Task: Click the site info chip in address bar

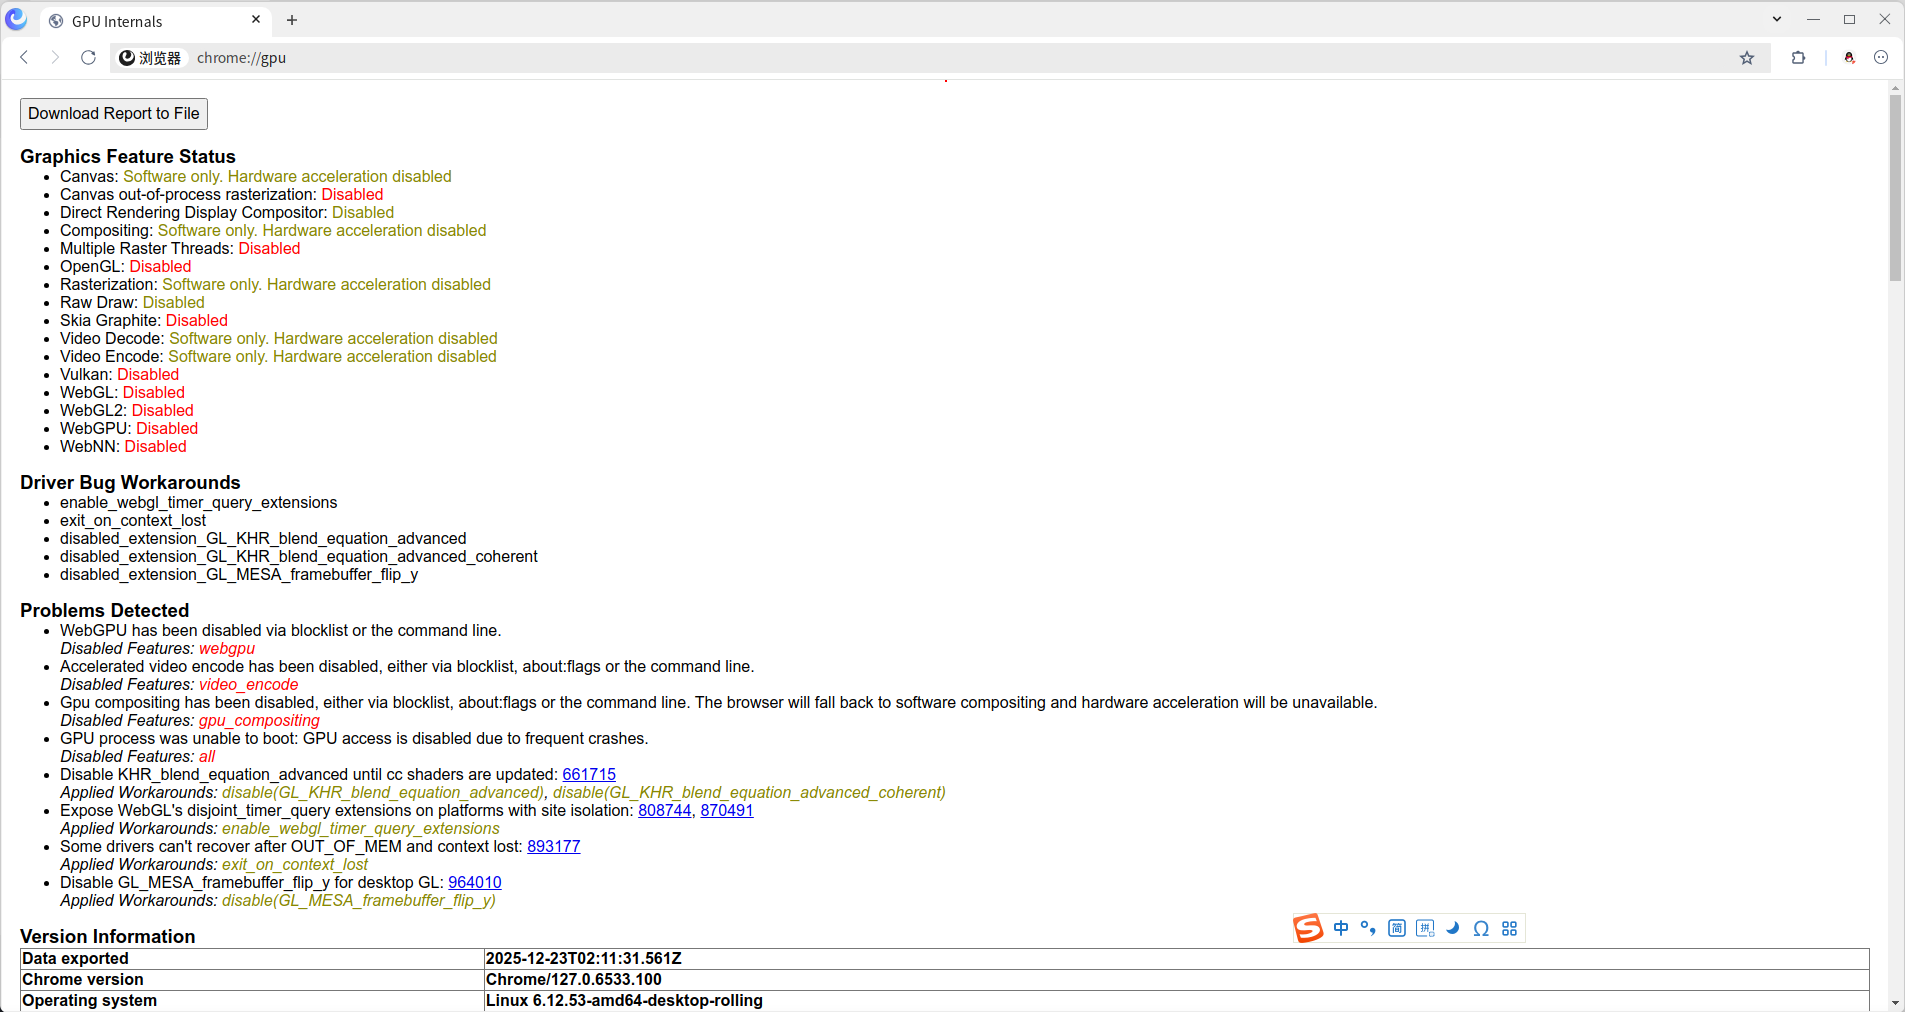Action: (151, 58)
